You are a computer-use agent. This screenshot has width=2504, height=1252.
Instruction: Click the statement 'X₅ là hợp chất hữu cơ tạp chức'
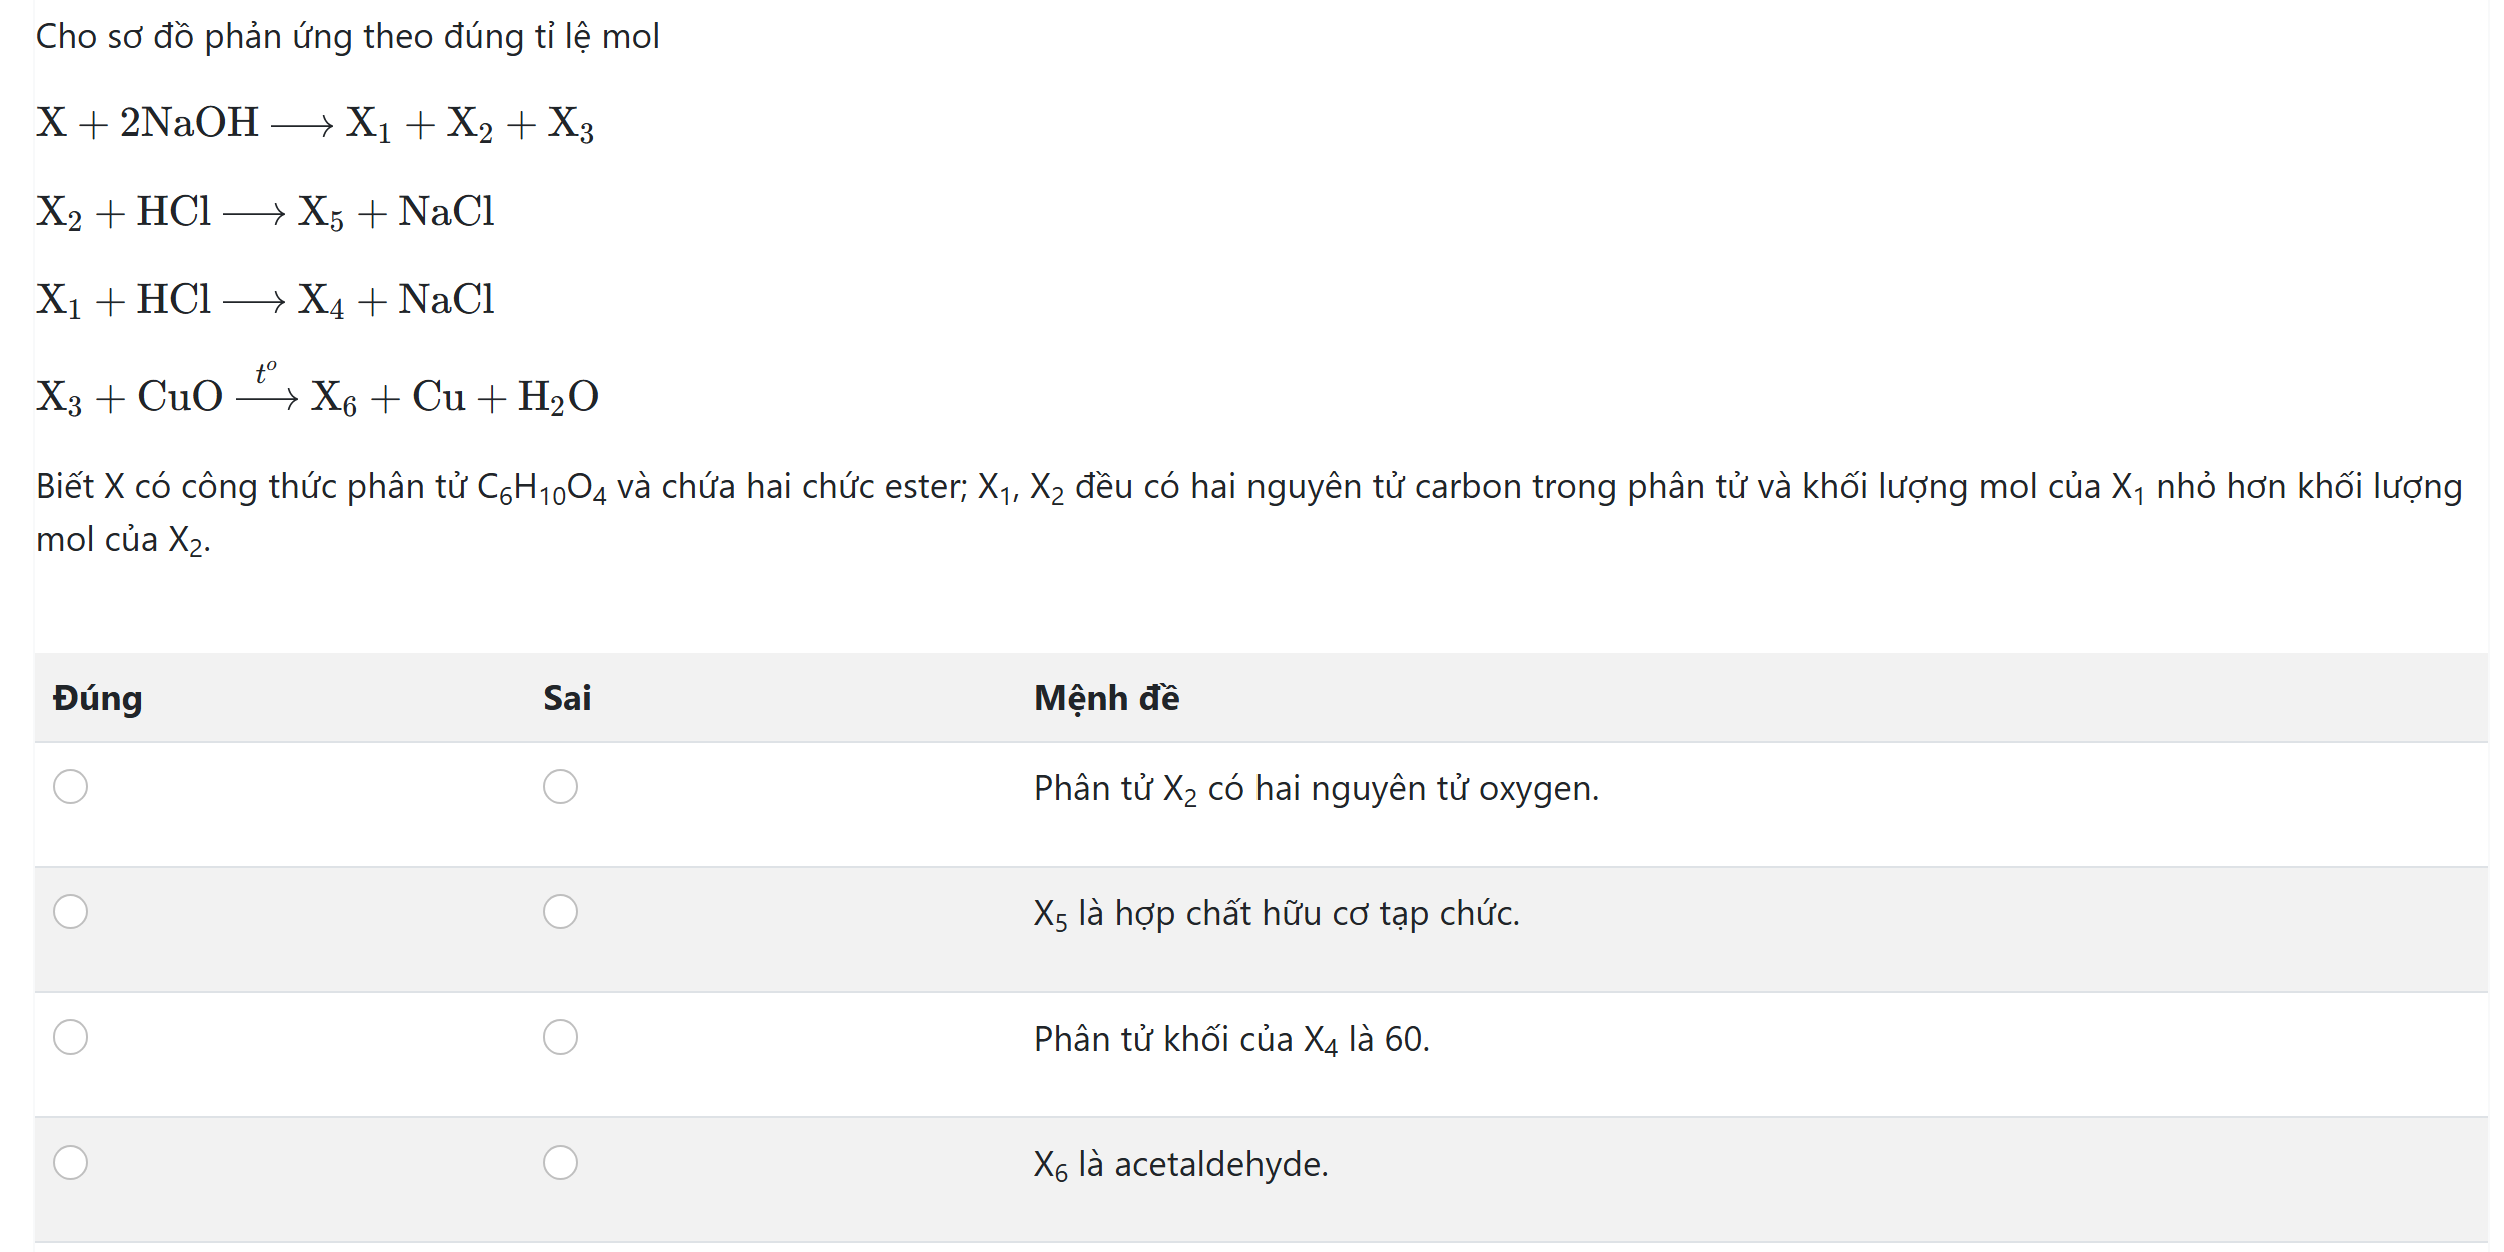1276,914
